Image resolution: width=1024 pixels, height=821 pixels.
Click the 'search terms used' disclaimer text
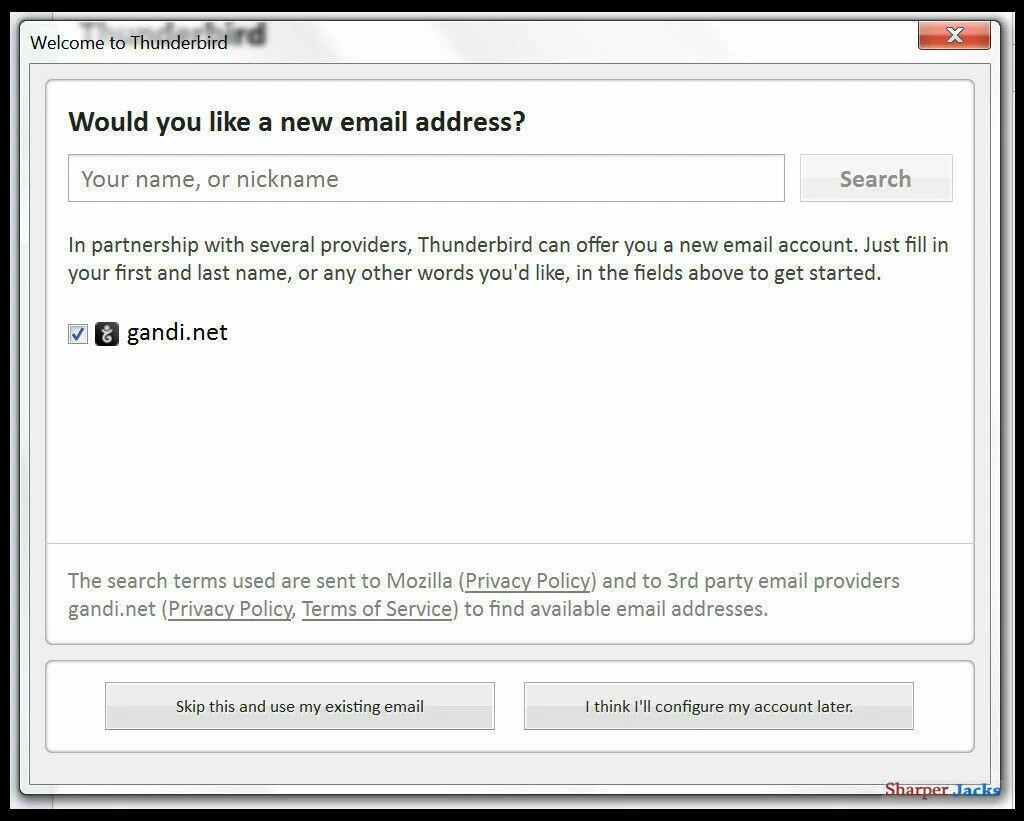pyautogui.click(x=483, y=594)
